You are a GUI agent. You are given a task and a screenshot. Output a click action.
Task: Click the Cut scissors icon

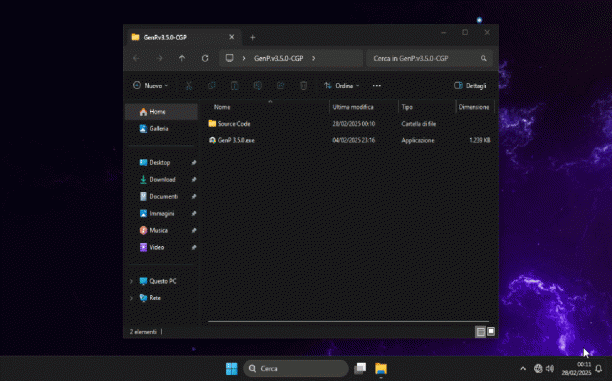(189, 85)
